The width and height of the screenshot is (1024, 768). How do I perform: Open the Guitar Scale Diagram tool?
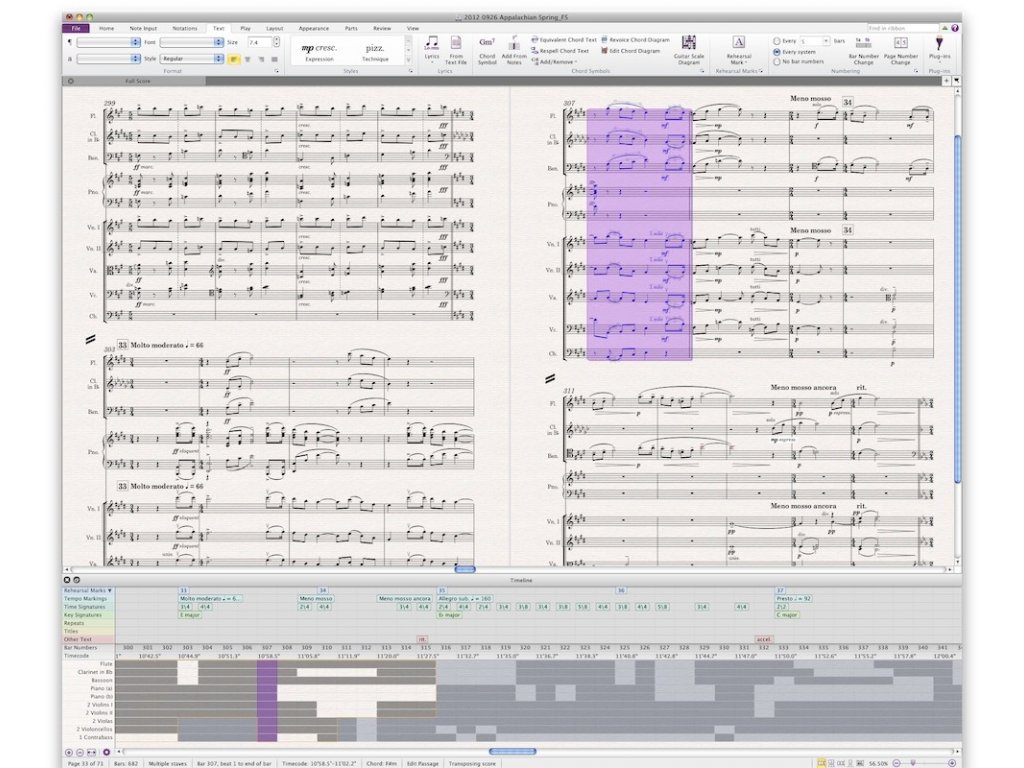click(x=688, y=50)
